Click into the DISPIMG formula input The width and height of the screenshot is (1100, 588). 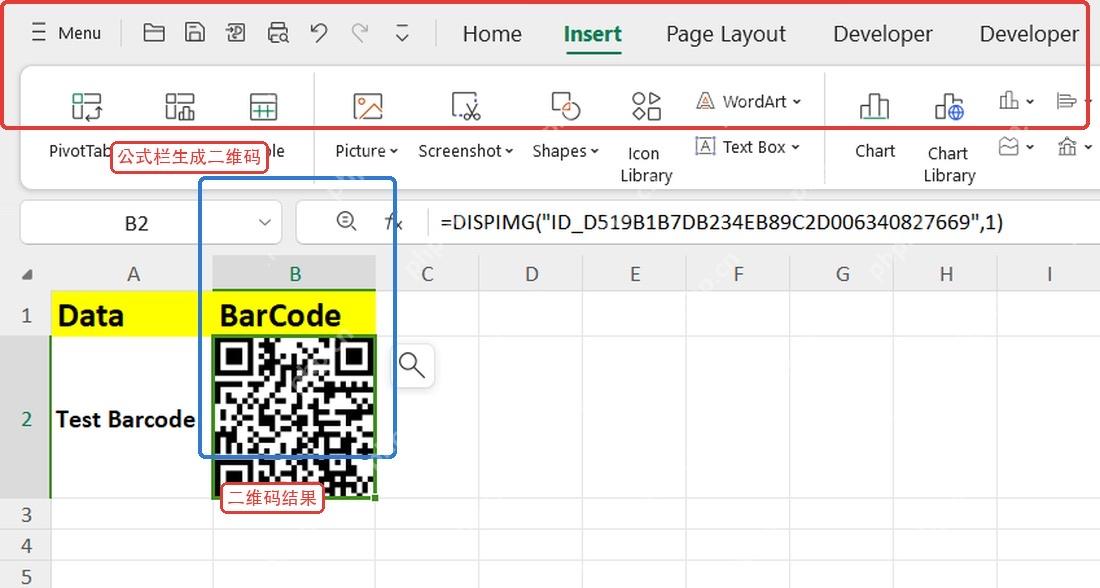765,222
